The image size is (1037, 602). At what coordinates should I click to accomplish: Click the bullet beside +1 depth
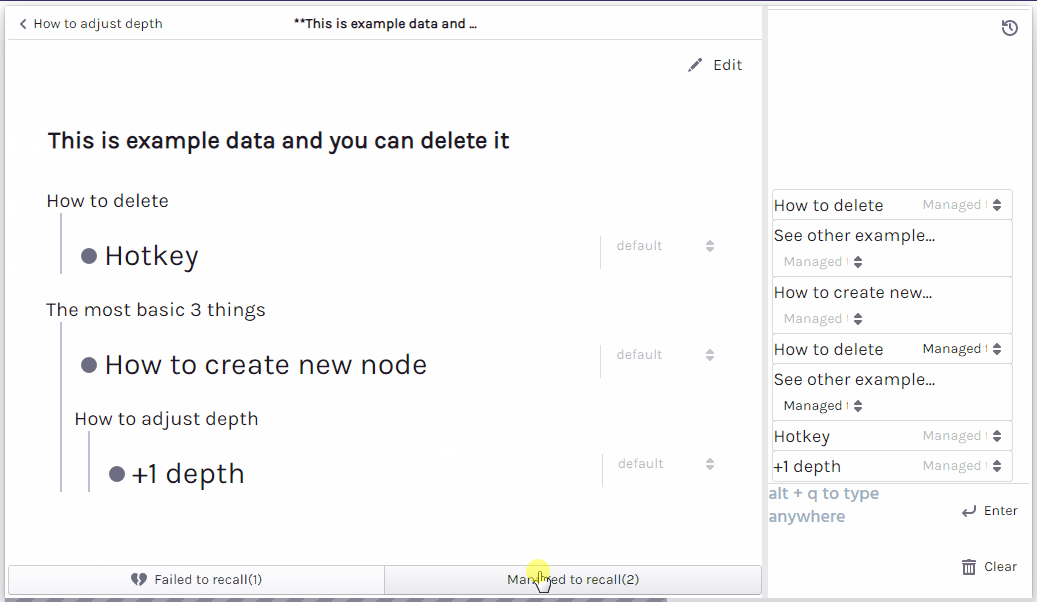[117, 474]
